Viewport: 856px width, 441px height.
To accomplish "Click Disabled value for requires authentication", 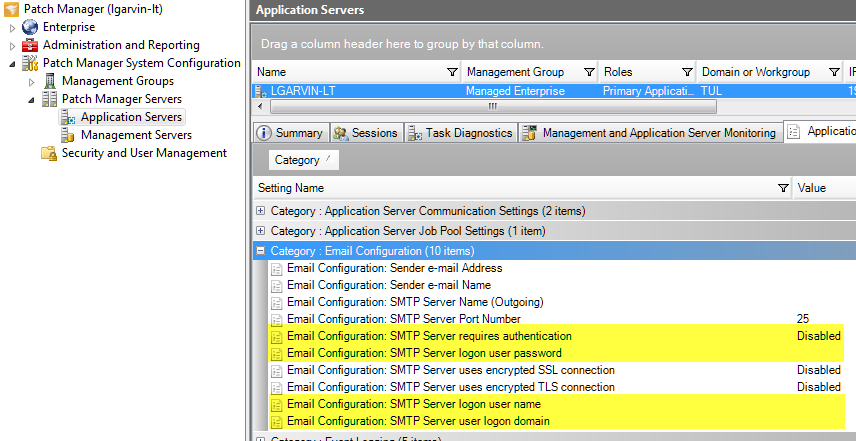I will tap(819, 336).
